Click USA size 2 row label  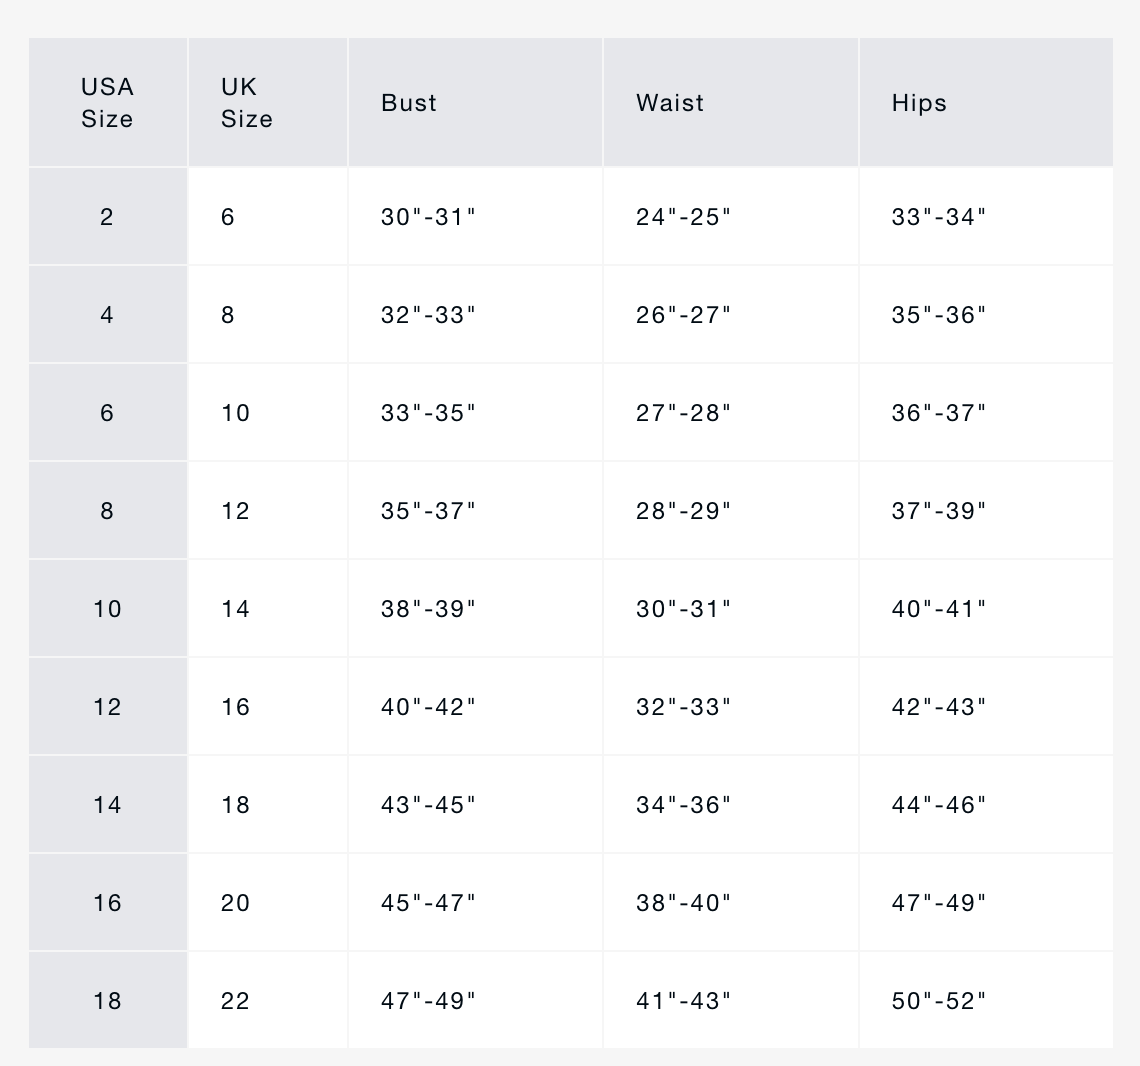108,217
